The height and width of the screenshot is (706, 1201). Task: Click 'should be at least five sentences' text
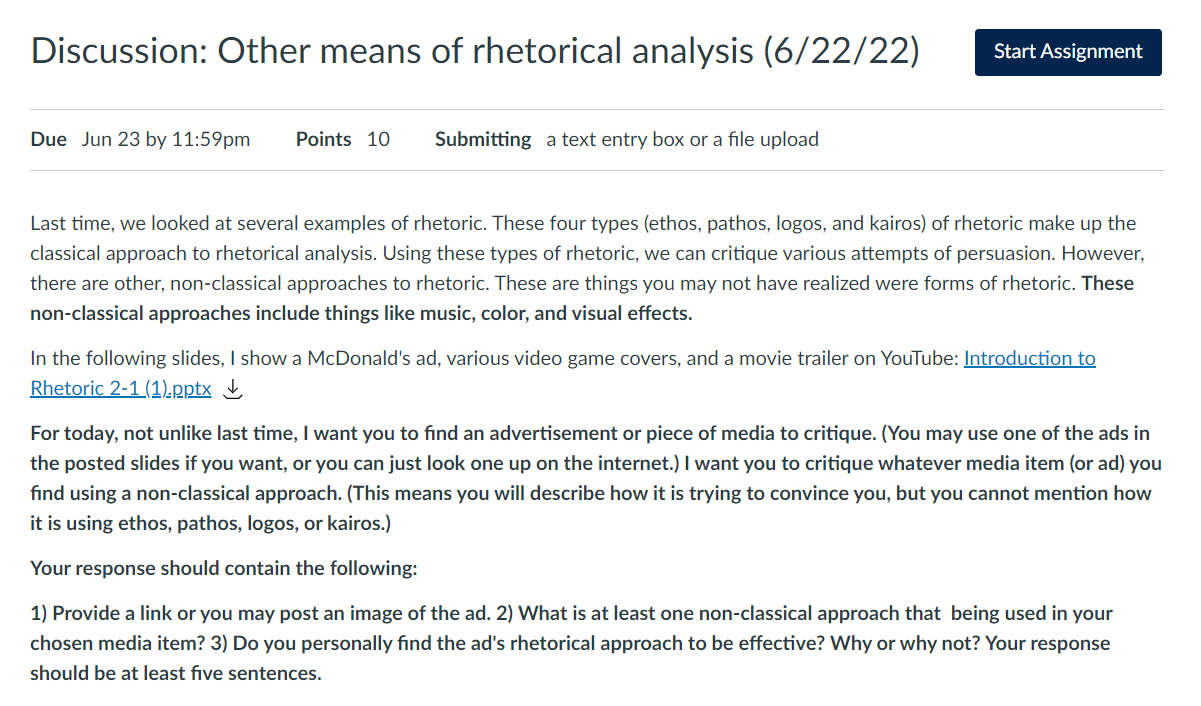(x=176, y=673)
